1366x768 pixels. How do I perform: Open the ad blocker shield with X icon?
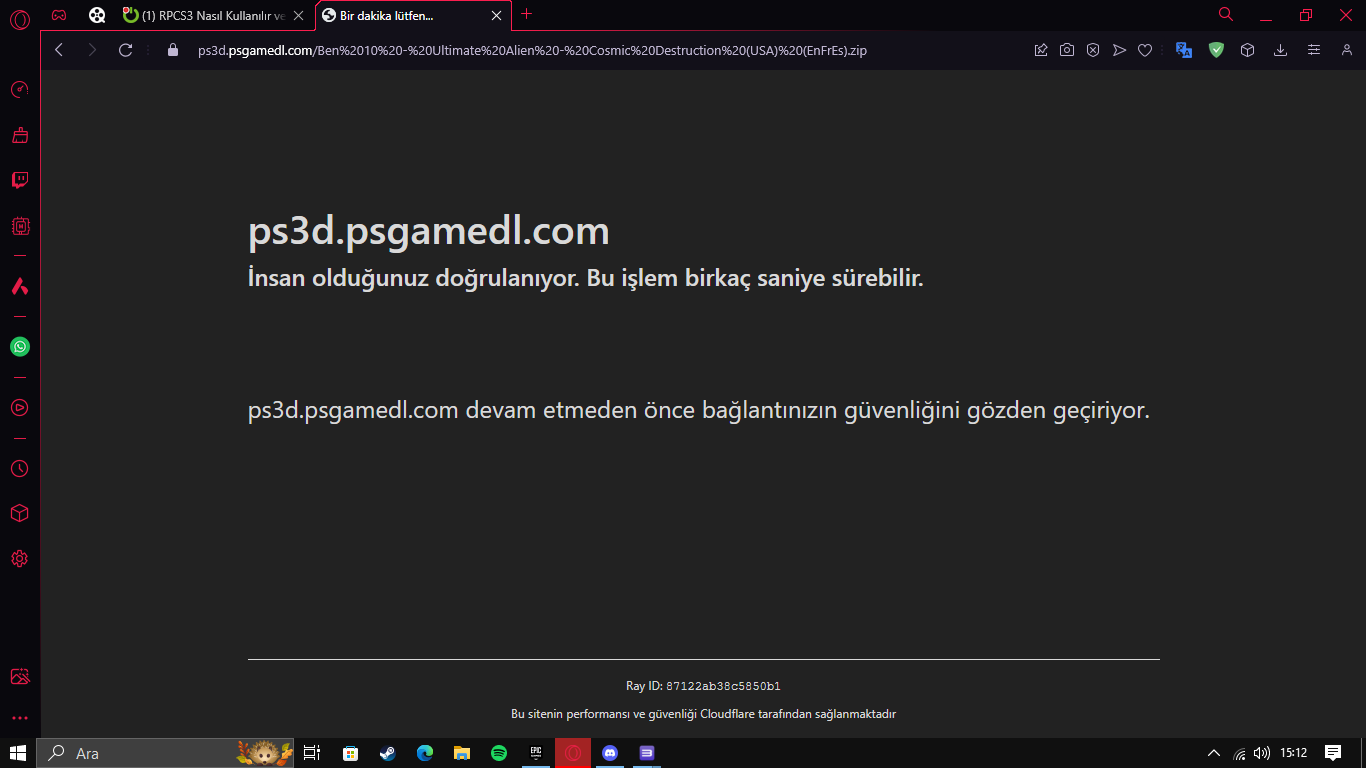[x=1093, y=50]
